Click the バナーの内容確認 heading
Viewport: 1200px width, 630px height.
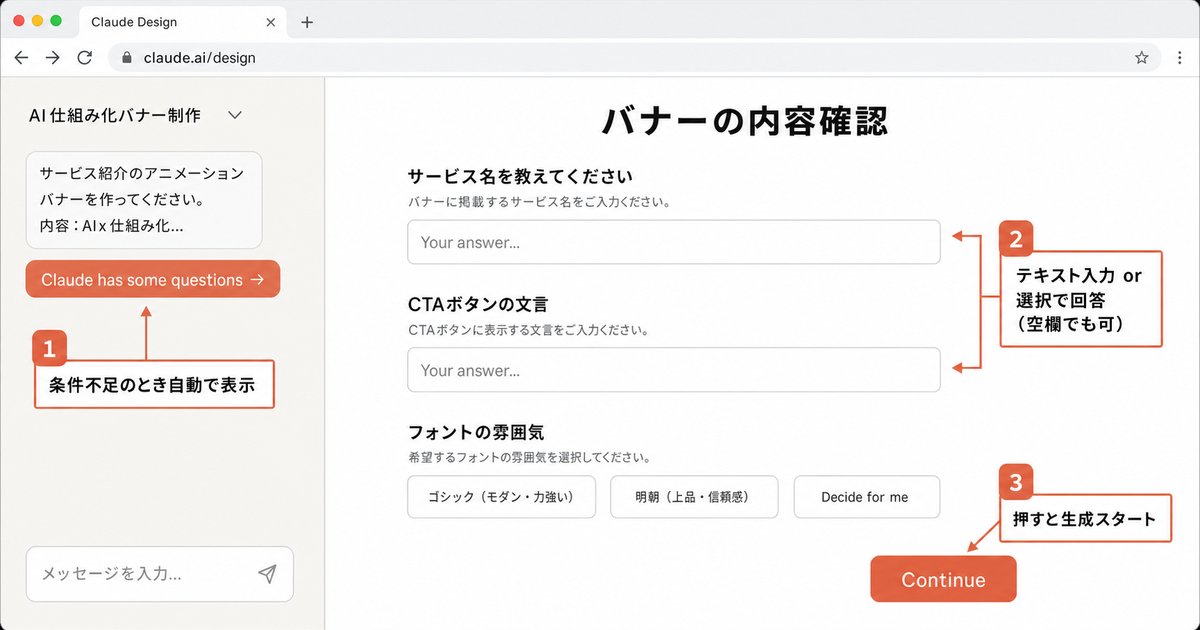[x=745, y=121]
